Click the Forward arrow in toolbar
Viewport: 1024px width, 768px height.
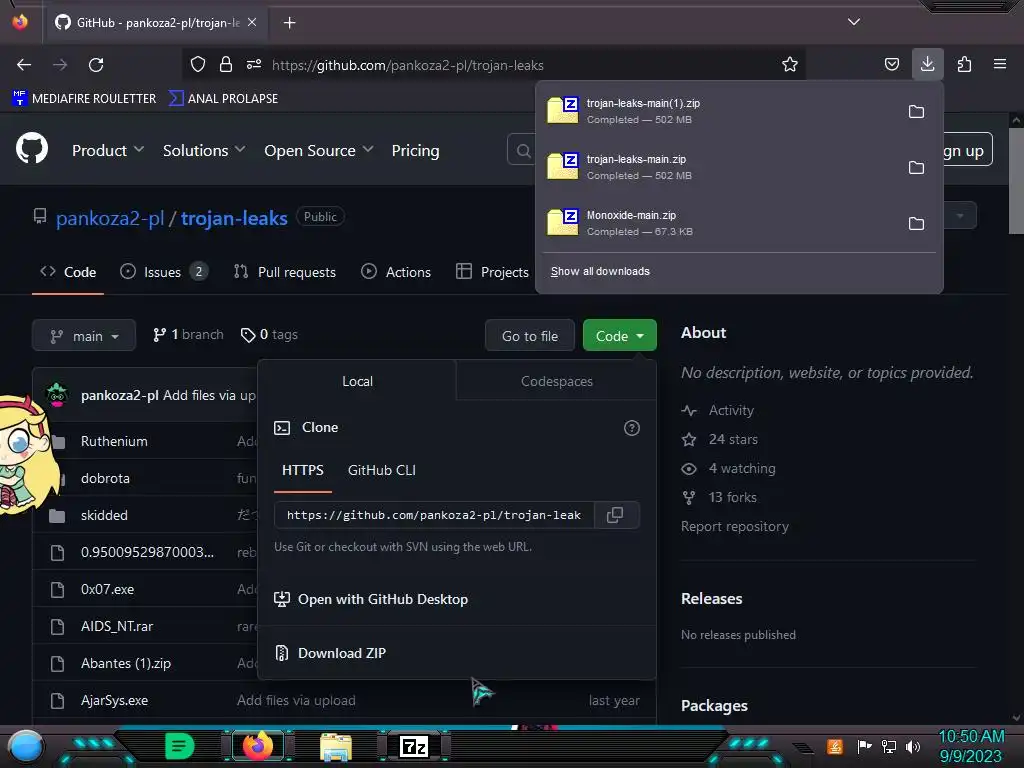tap(60, 65)
